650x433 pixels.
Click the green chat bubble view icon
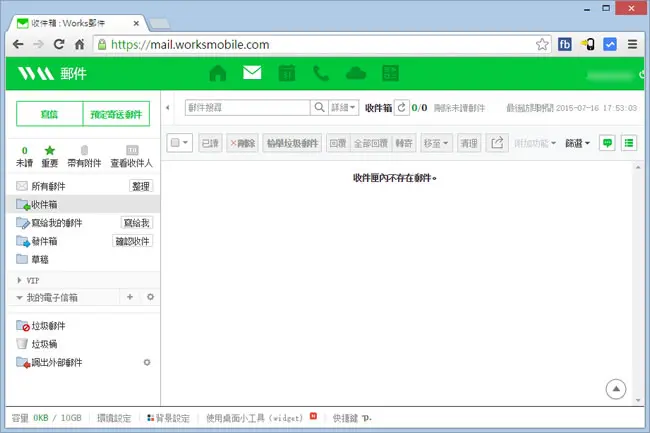pyautogui.click(x=607, y=143)
